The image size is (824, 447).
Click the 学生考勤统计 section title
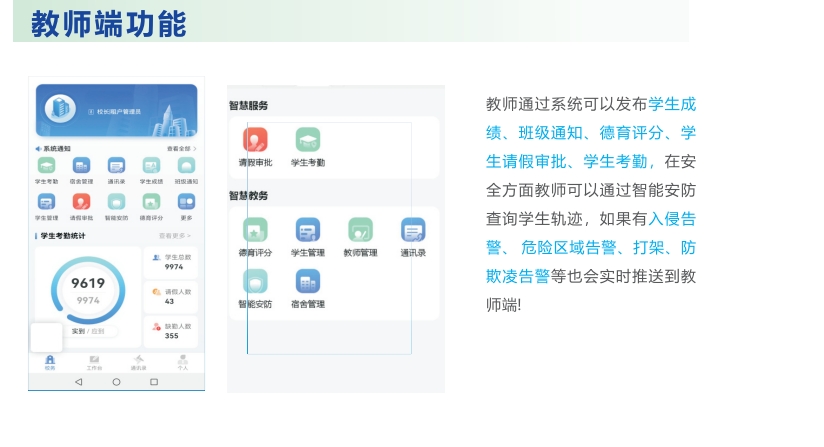click(x=63, y=236)
